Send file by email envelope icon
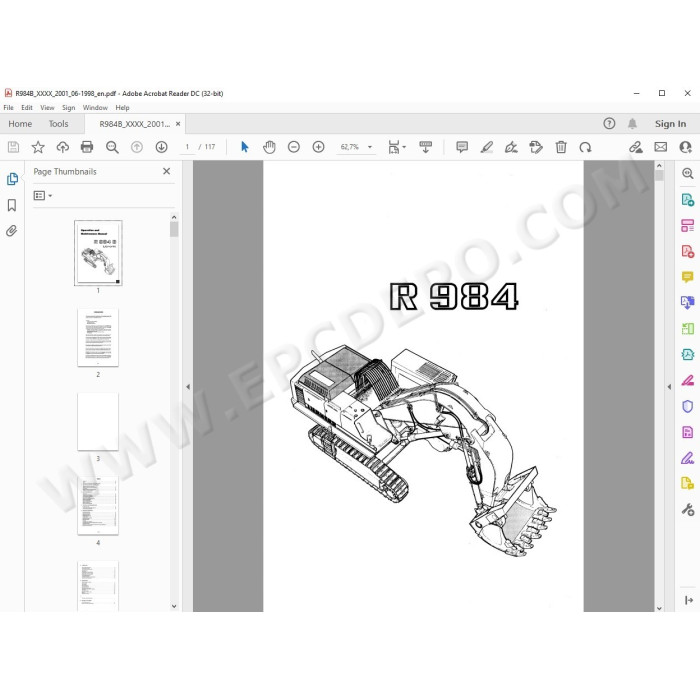 coord(661,147)
